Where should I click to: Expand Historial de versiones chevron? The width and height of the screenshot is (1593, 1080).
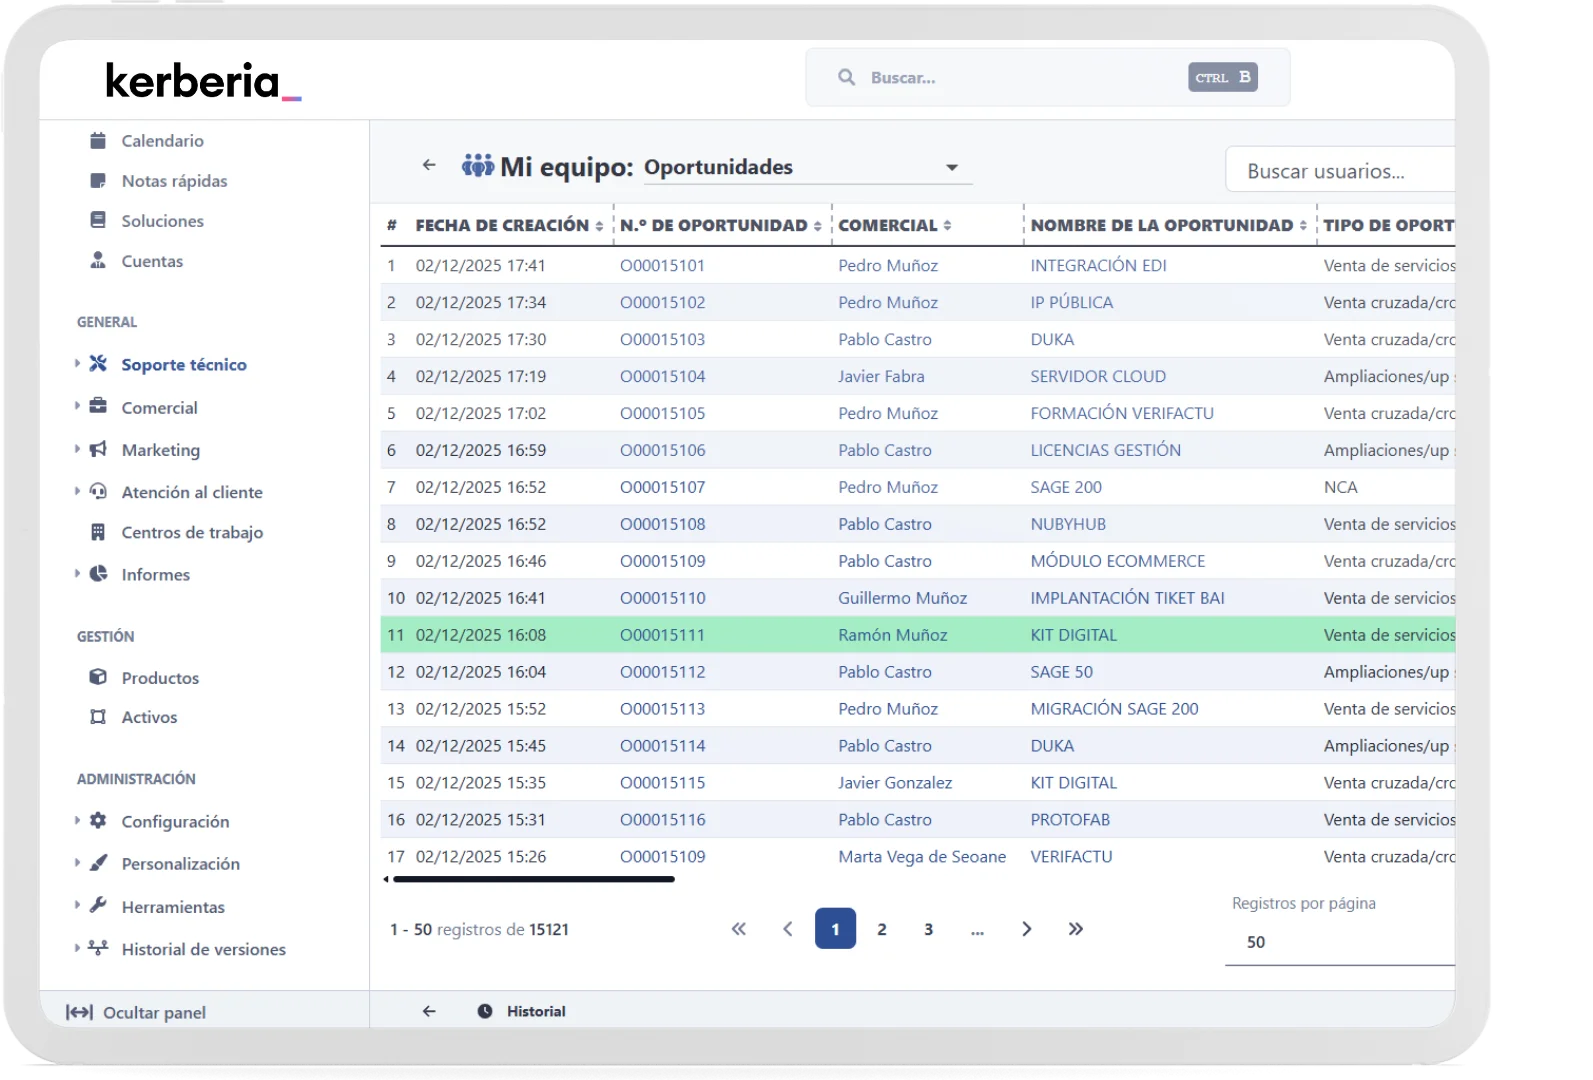tap(77, 948)
